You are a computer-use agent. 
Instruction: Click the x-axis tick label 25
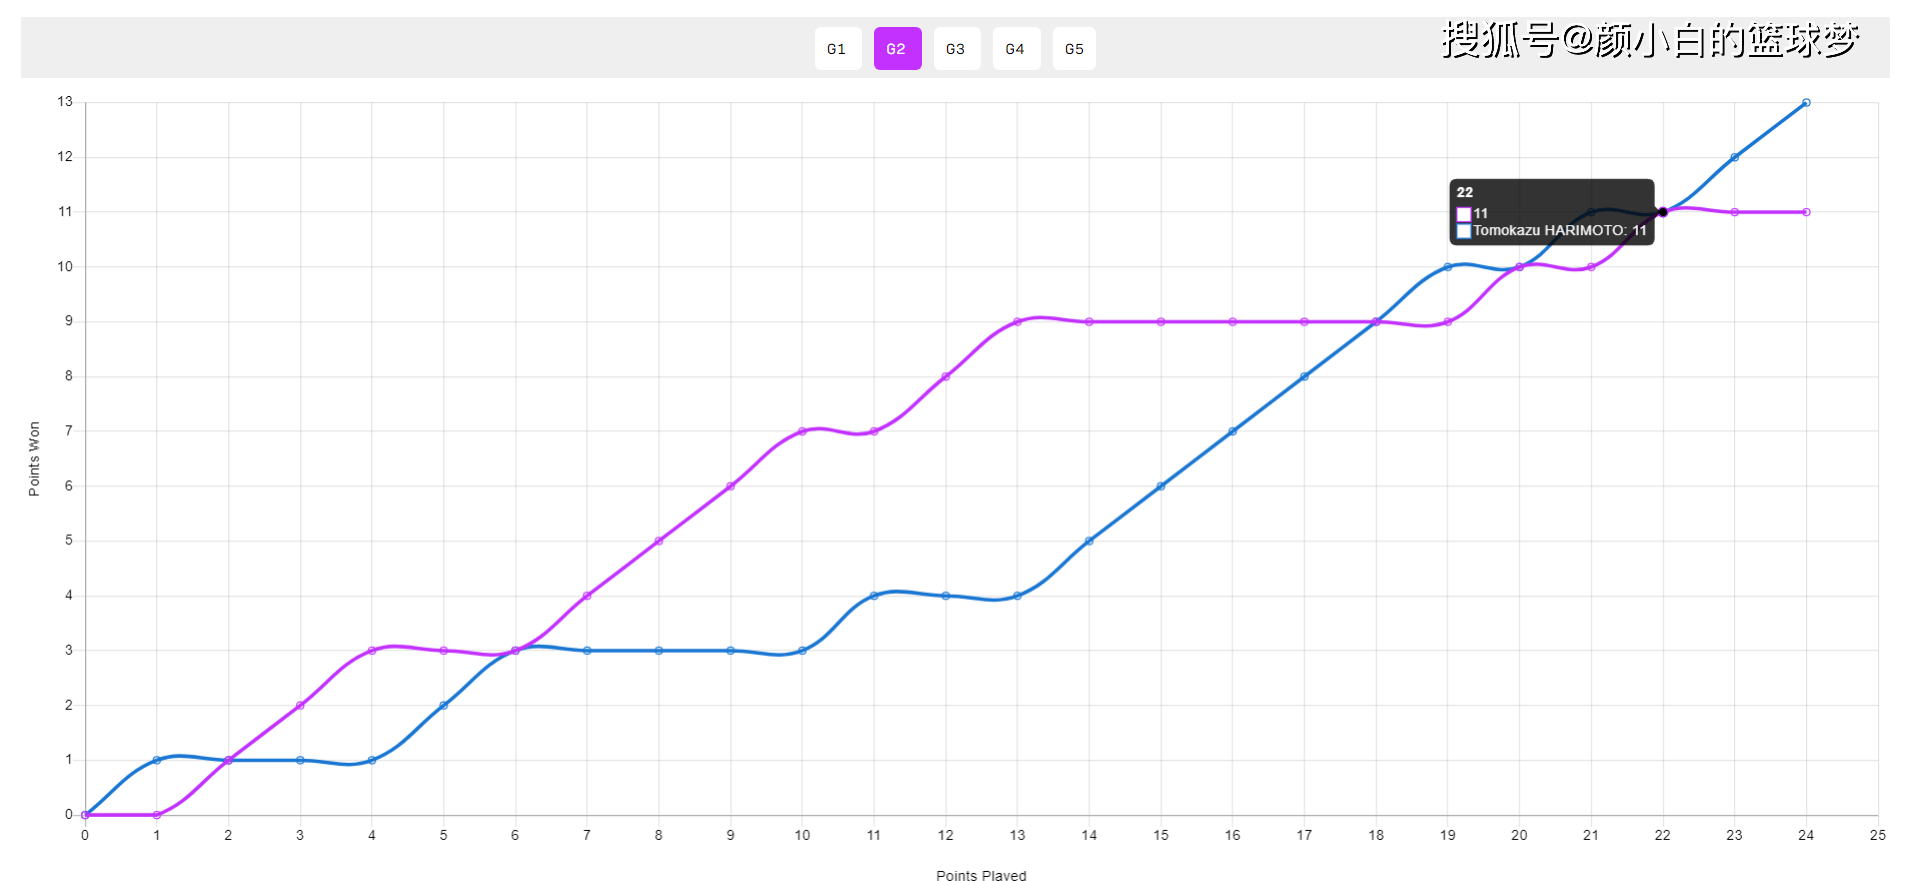[1878, 835]
